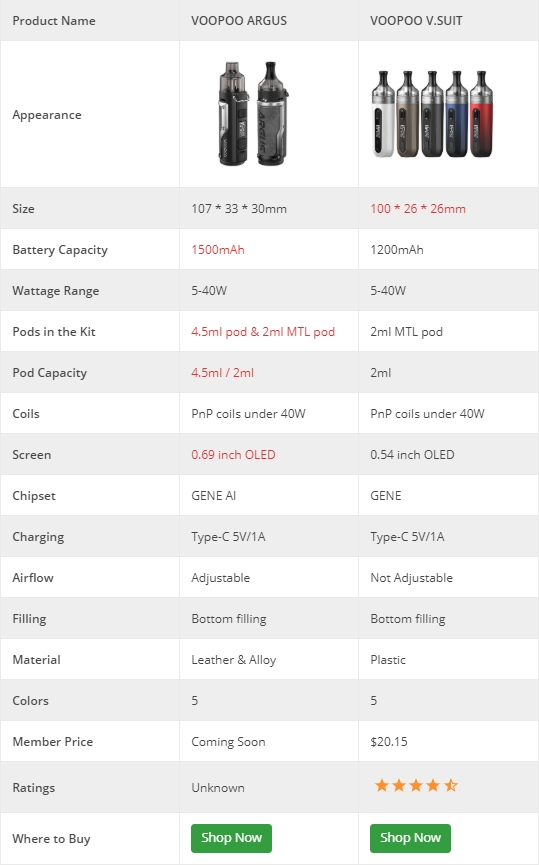The height and width of the screenshot is (865, 539).
Task: Select the VOOPOO V.SUIT column header
Action: click(x=416, y=21)
